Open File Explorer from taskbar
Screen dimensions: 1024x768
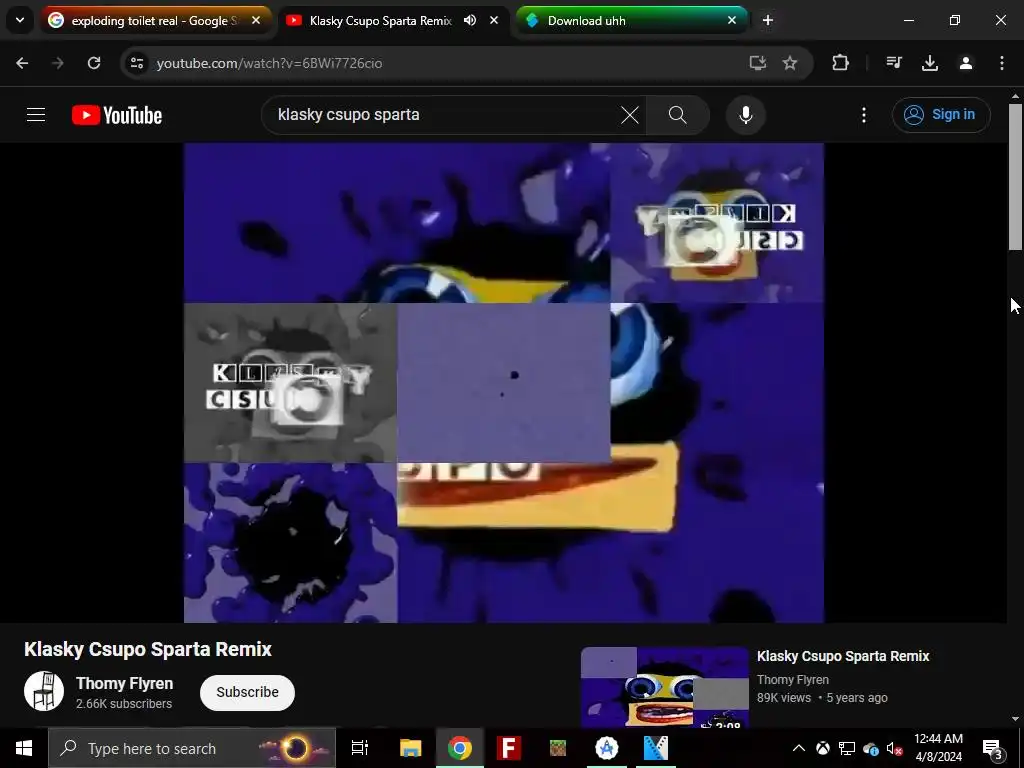(x=411, y=748)
